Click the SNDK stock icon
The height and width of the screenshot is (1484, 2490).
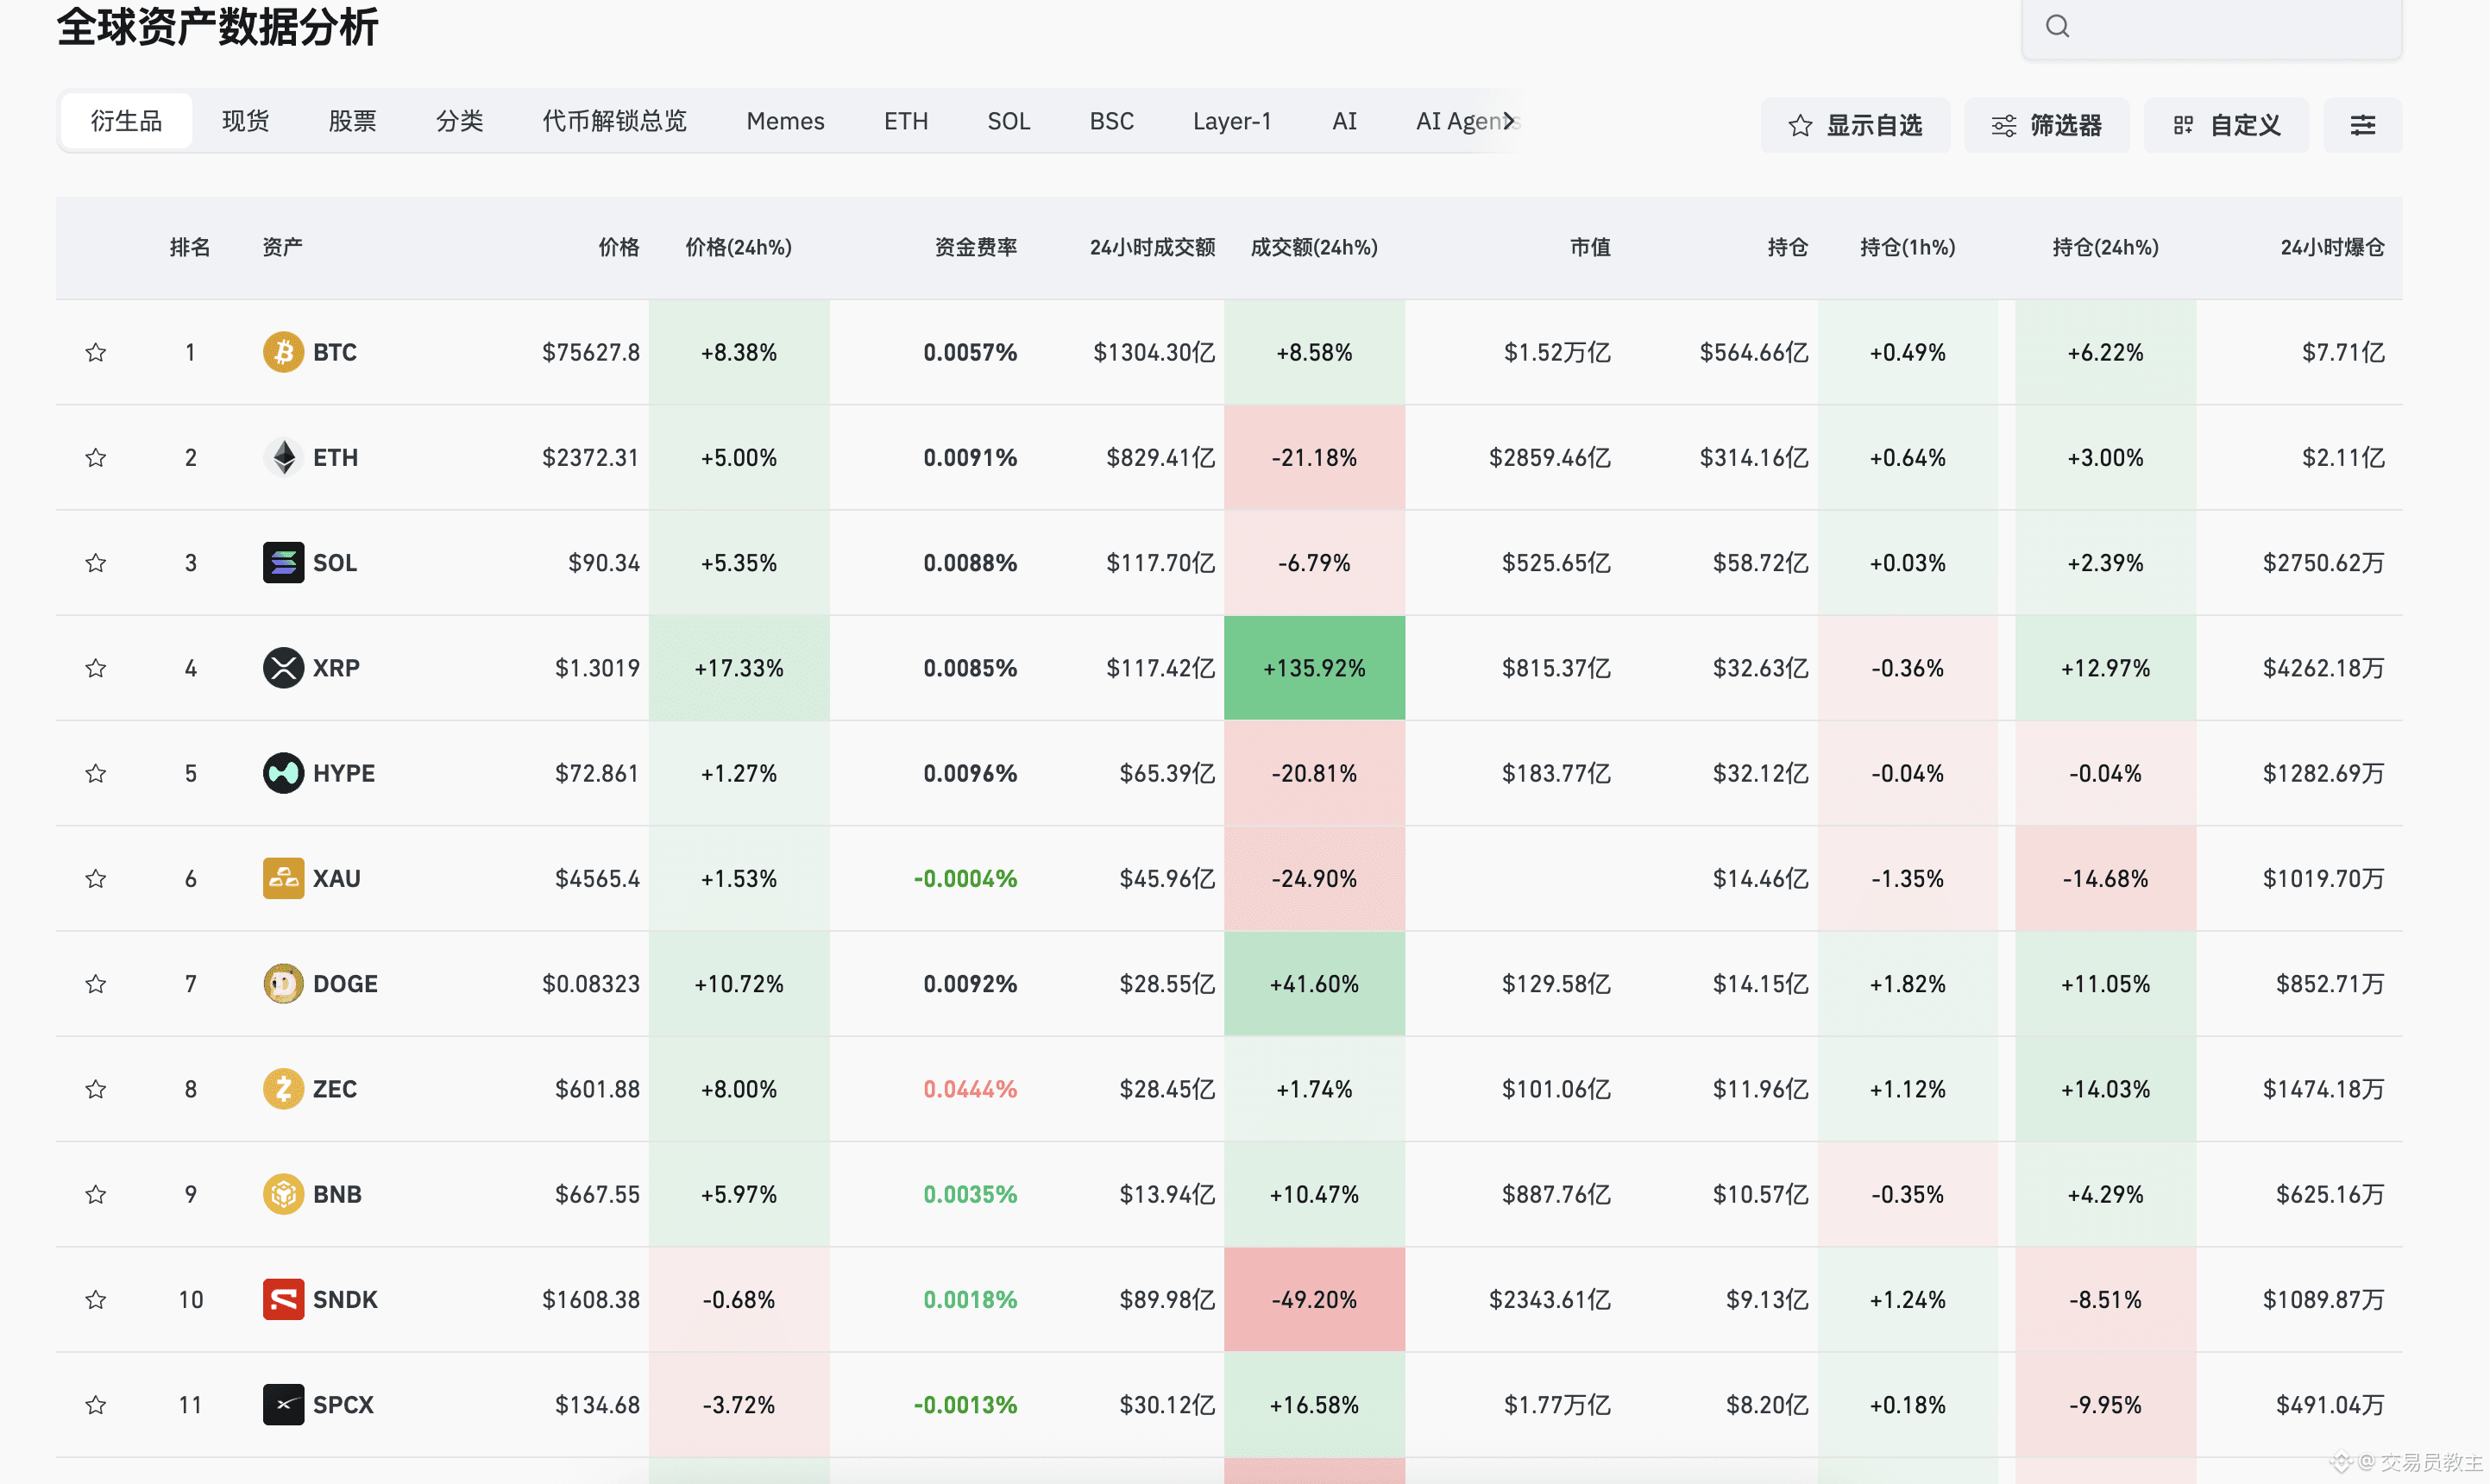click(283, 1299)
